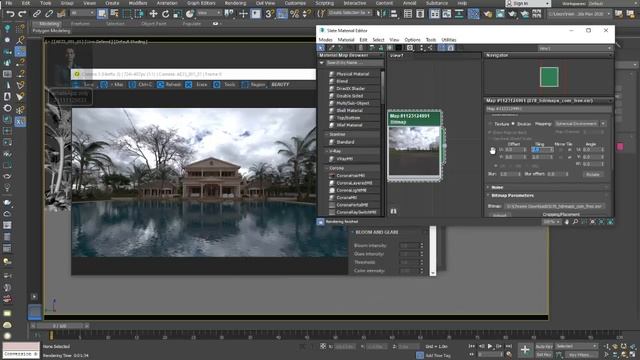Choose the Select and Move tool
Viewport: 640px width, 360px height.
153,14
